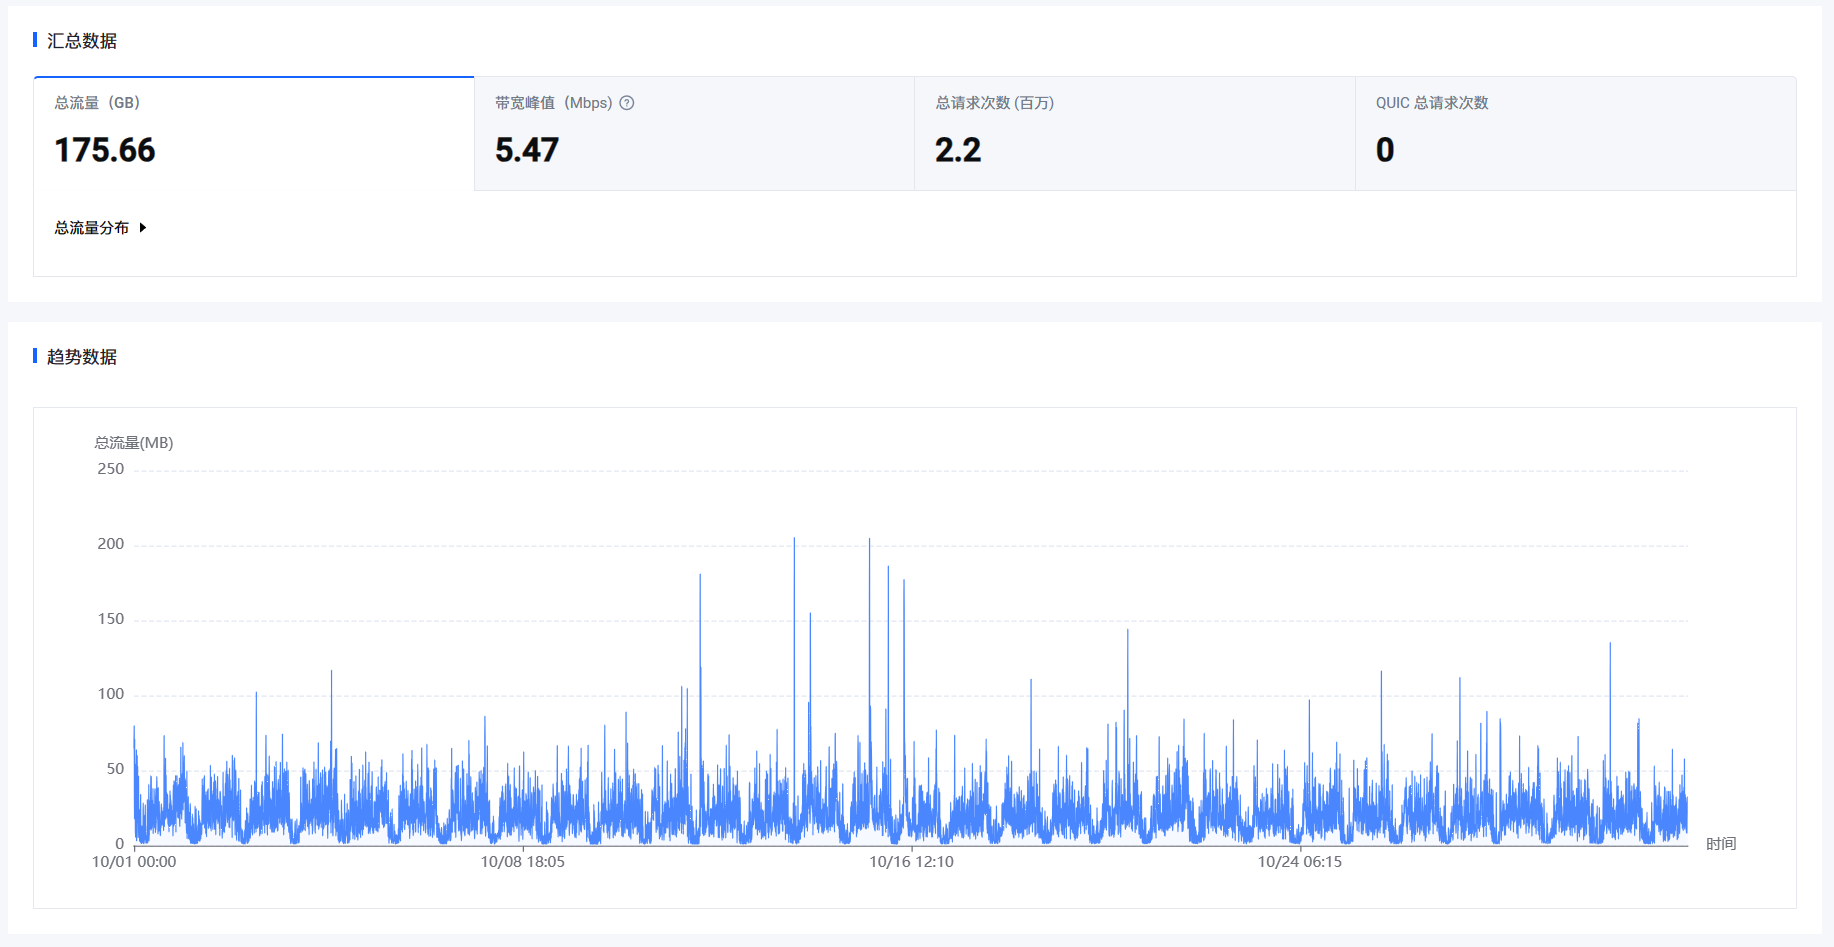Click the 100 y-axis tick label

coord(111,694)
